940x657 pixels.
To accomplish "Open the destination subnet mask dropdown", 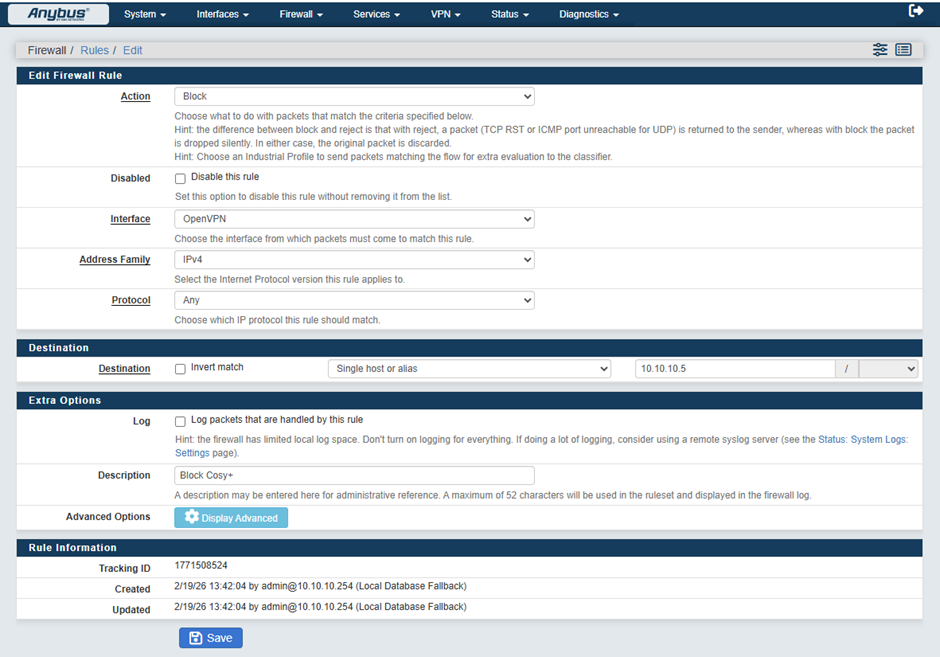I will pos(888,369).
